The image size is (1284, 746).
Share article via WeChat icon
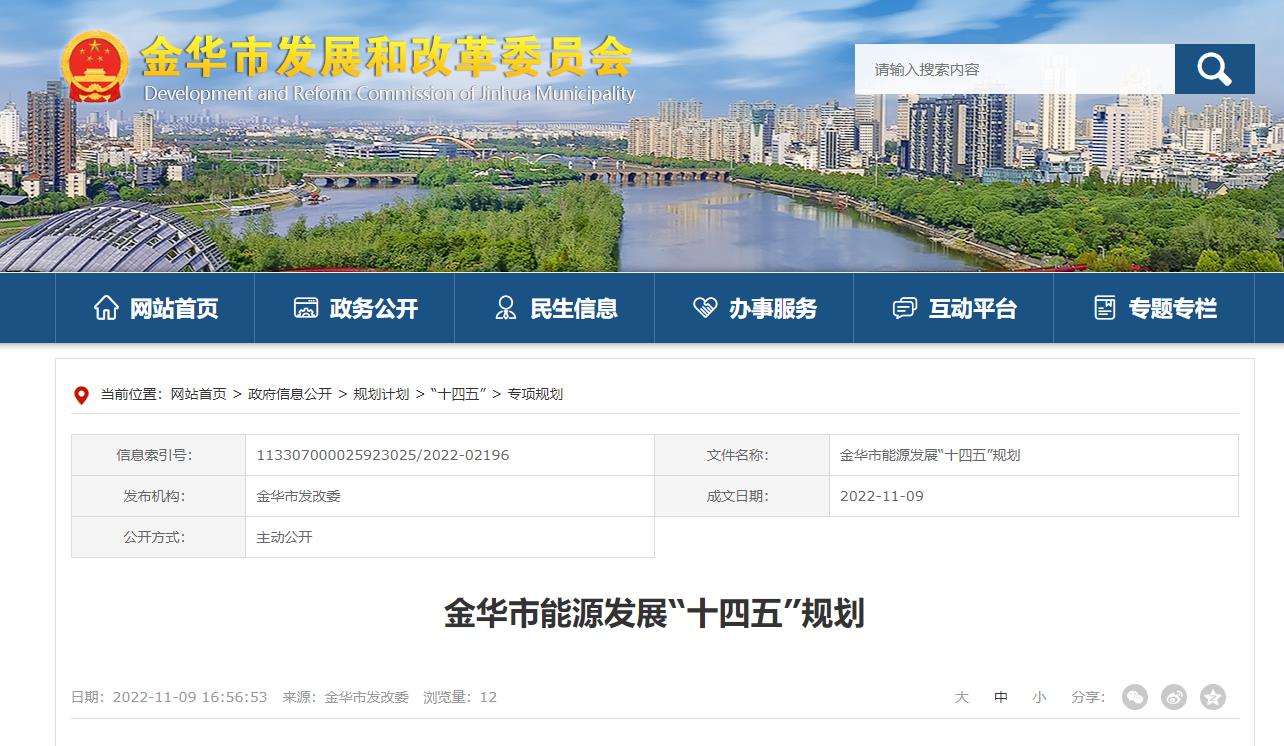1134,697
